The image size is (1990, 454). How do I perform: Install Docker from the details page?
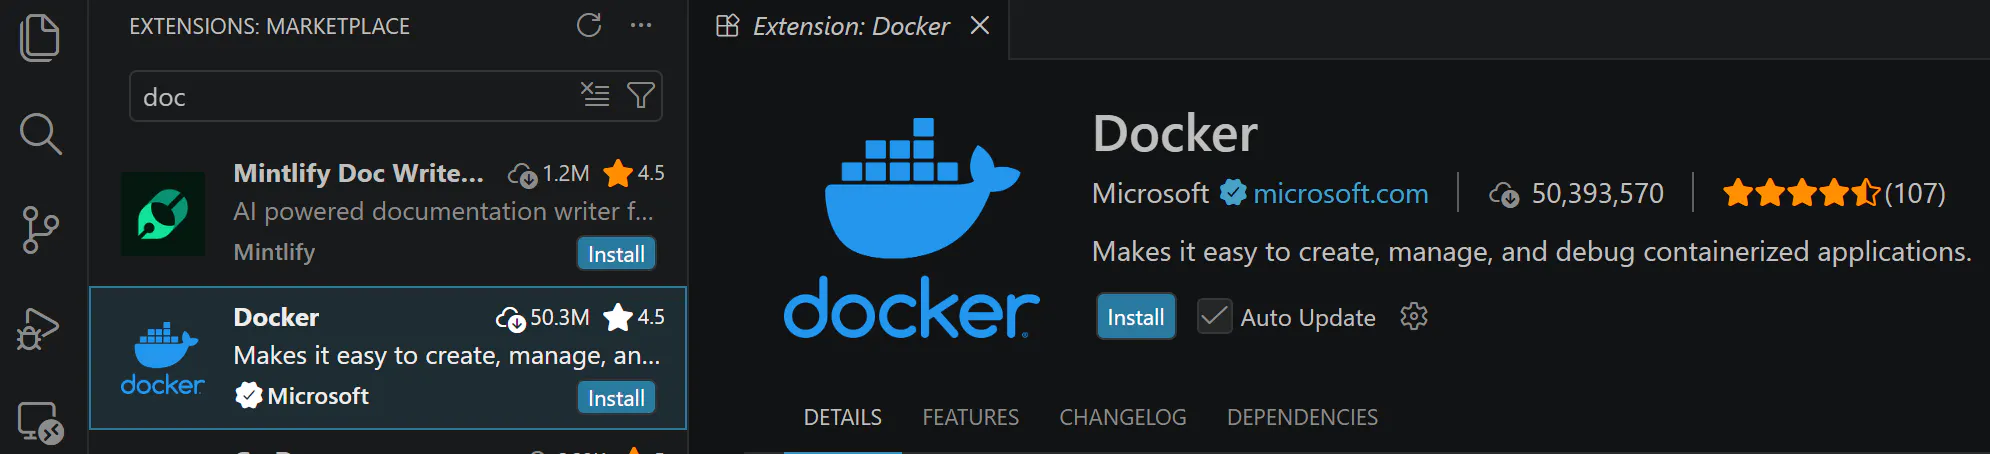pyautogui.click(x=1136, y=317)
